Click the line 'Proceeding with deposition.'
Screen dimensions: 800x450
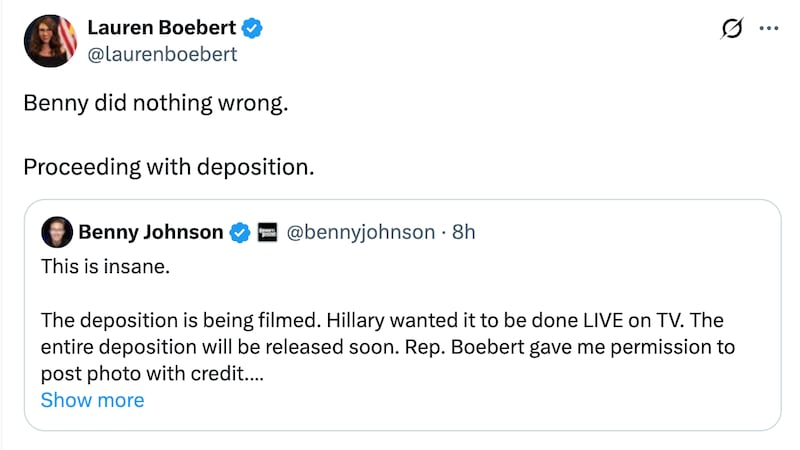tap(168, 166)
